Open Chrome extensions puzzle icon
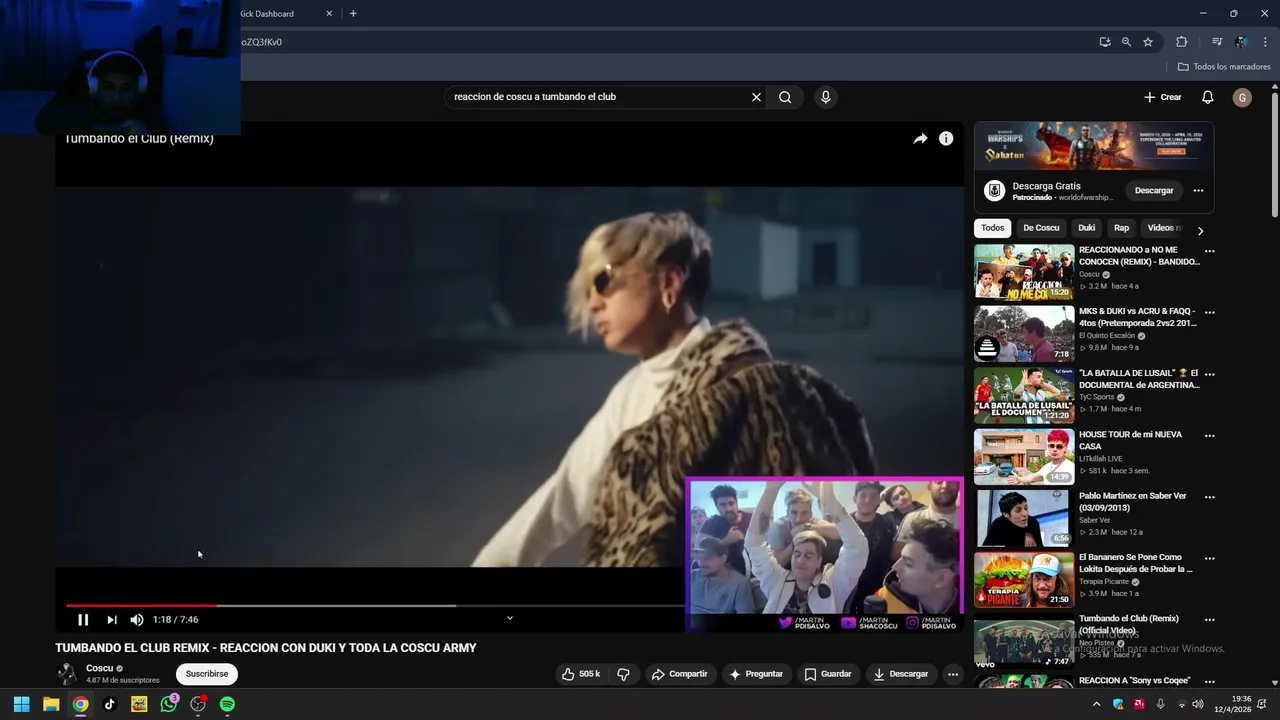Viewport: 1280px width, 720px height. click(1181, 42)
